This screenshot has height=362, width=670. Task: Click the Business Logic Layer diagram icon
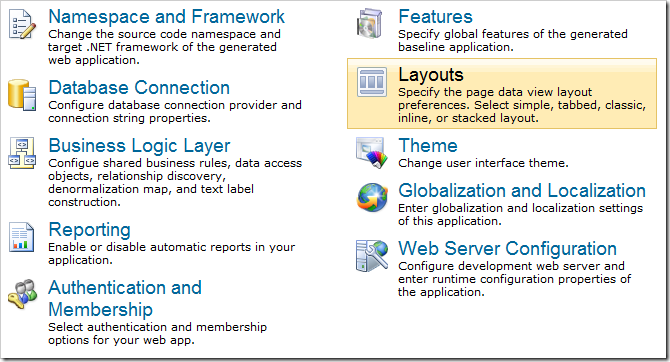pyautogui.click(x=21, y=153)
